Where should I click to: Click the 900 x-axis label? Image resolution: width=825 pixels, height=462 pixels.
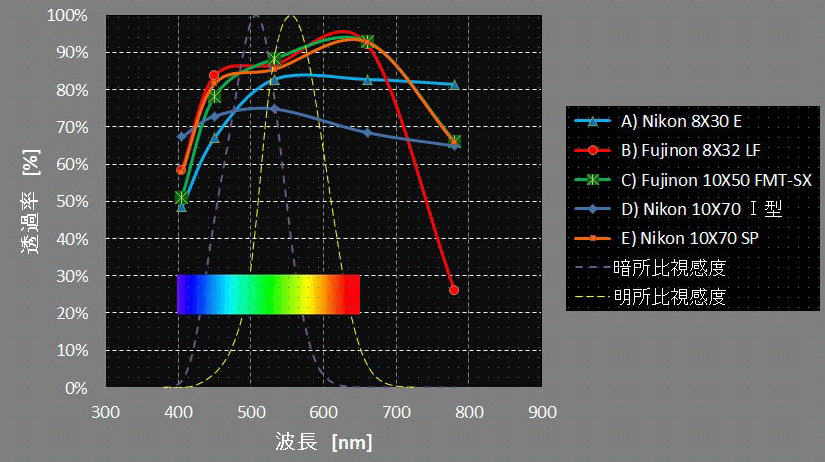pyautogui.click(x=542, y=412)
